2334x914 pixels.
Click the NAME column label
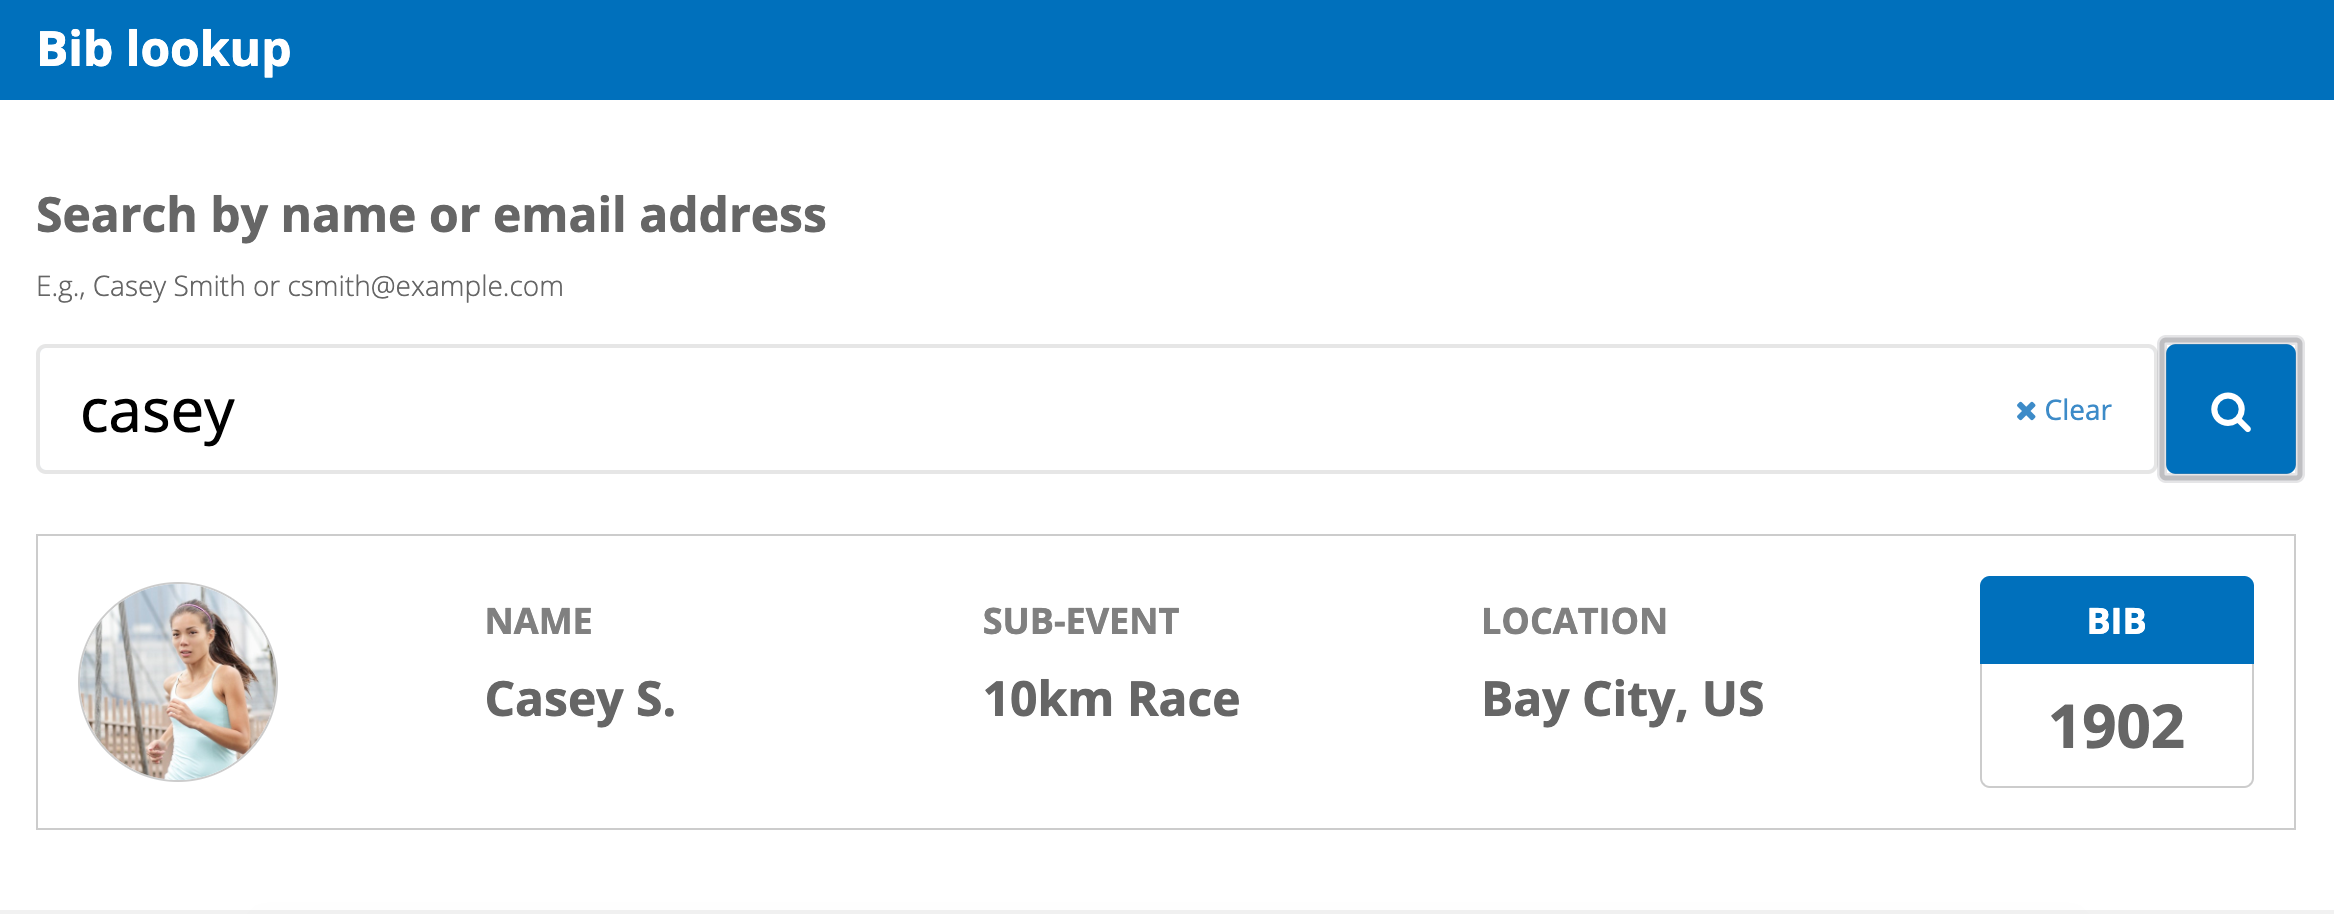tap(539, 621)
